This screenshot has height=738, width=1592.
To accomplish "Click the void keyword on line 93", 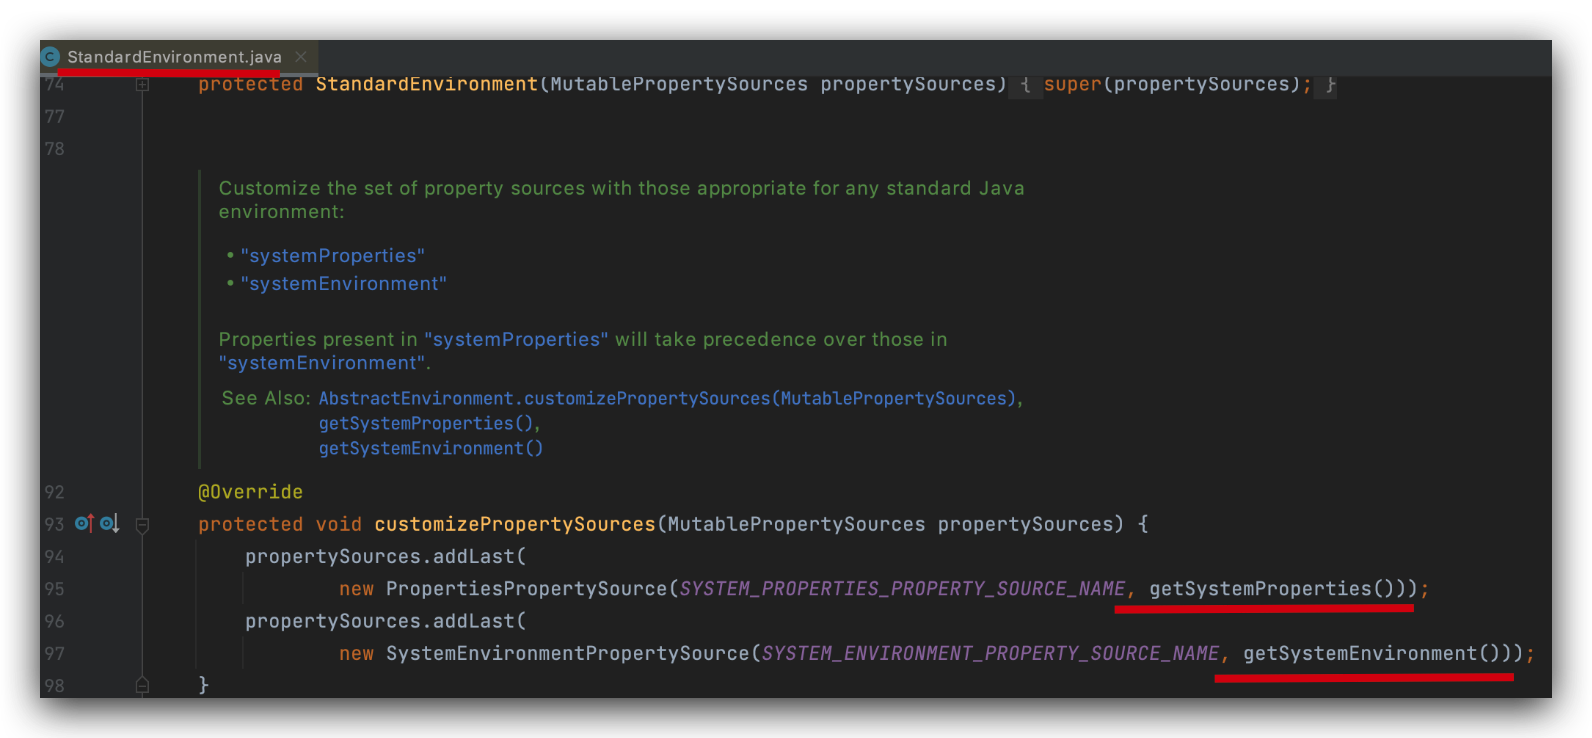I will (339, 524).
